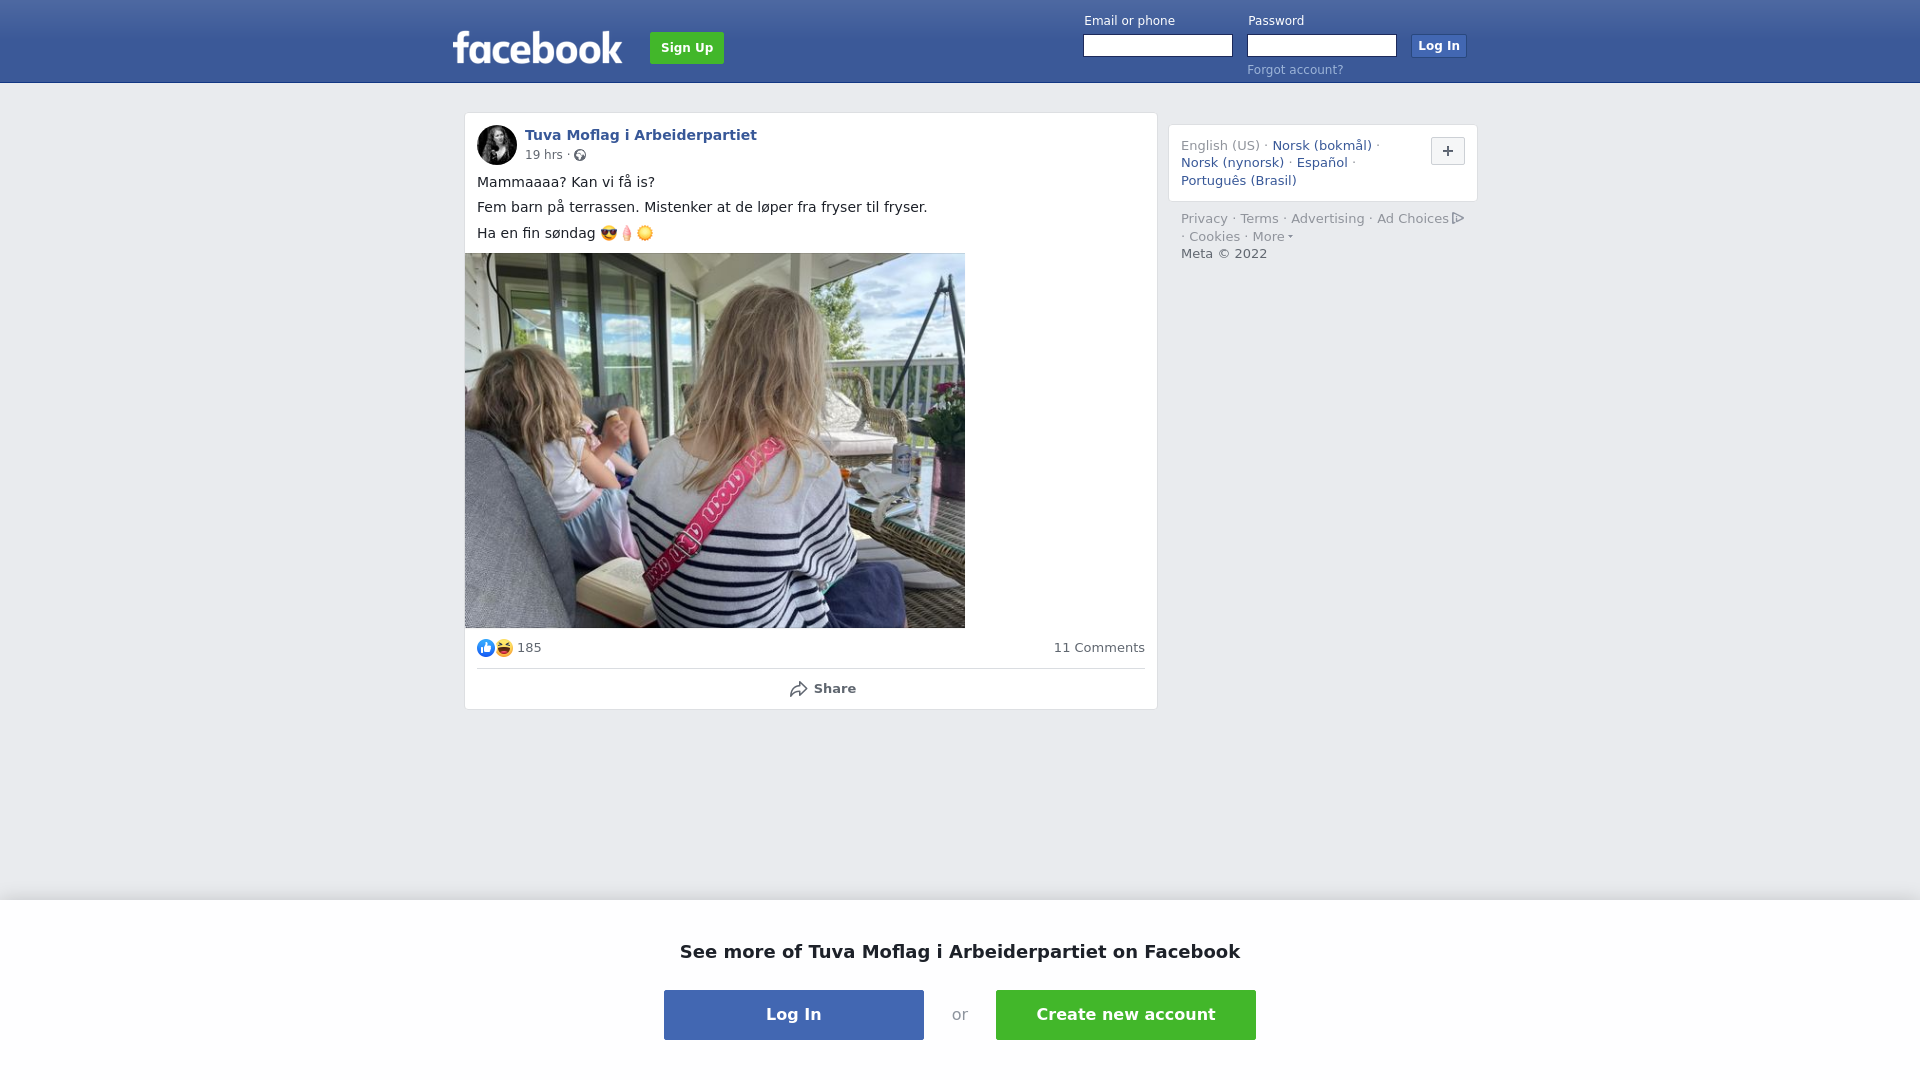
Task: Open the Tuva Moflag i Arbeiderpartiet page name
Action: [x=641, y=135]
